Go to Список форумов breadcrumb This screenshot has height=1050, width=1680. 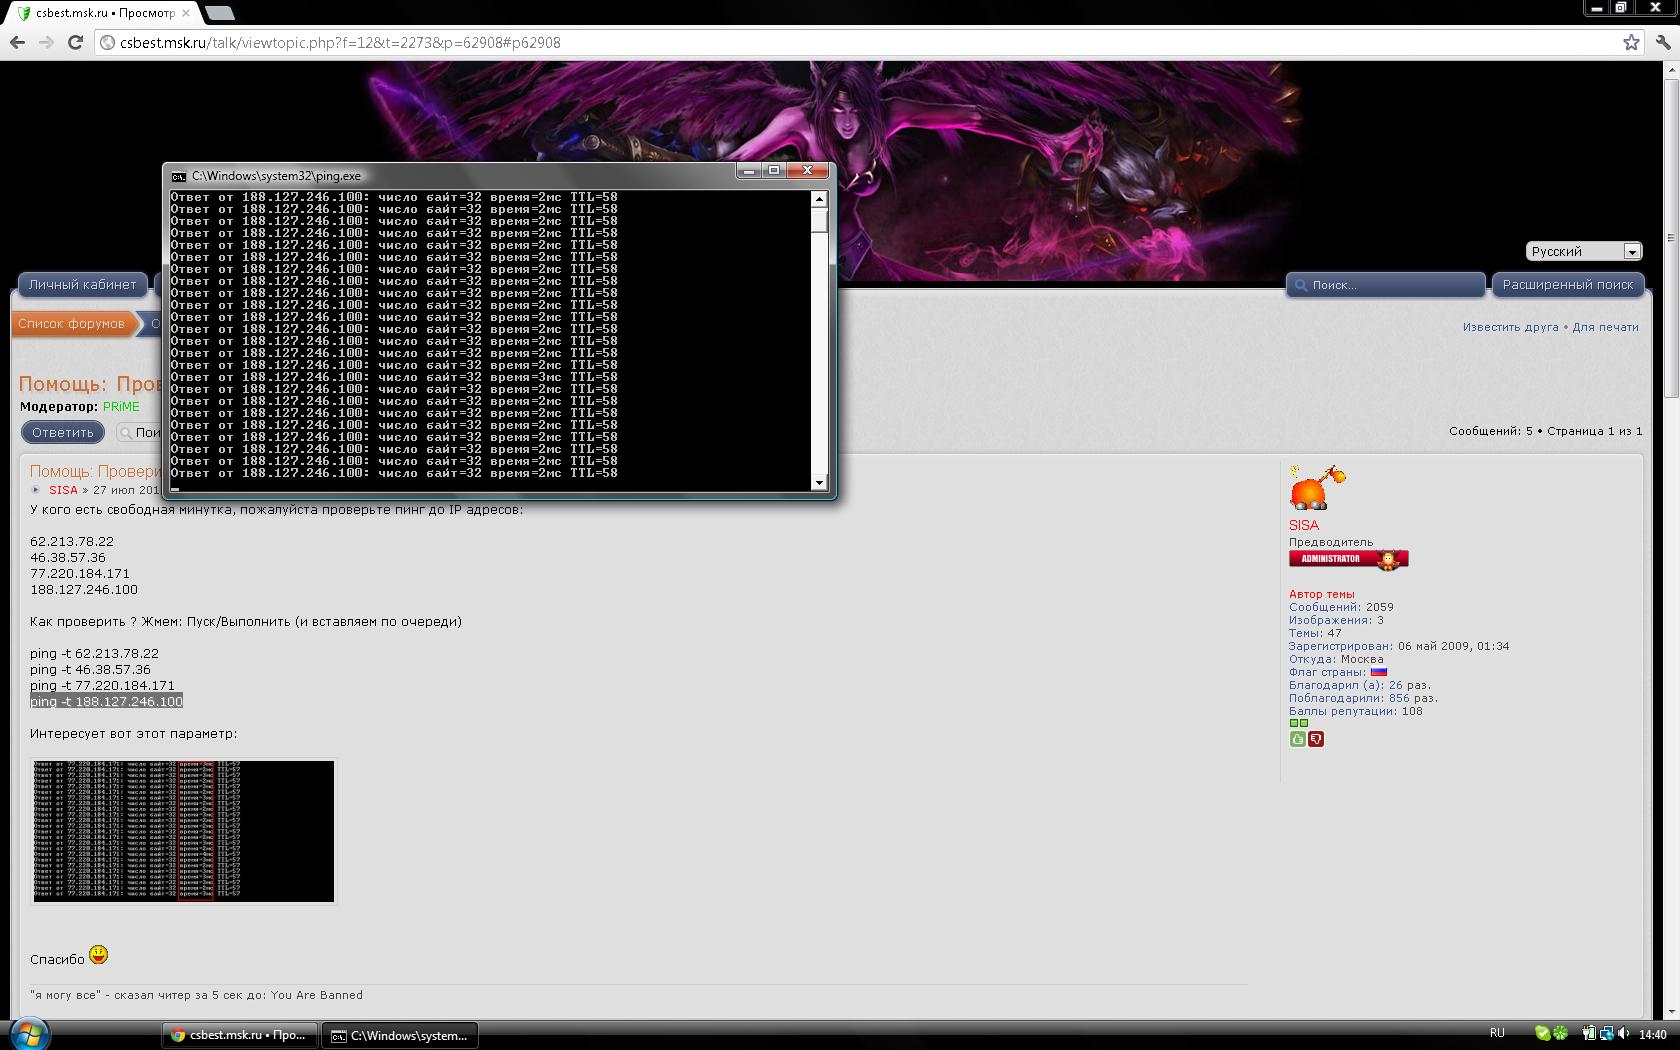click(x=71, y=324)
